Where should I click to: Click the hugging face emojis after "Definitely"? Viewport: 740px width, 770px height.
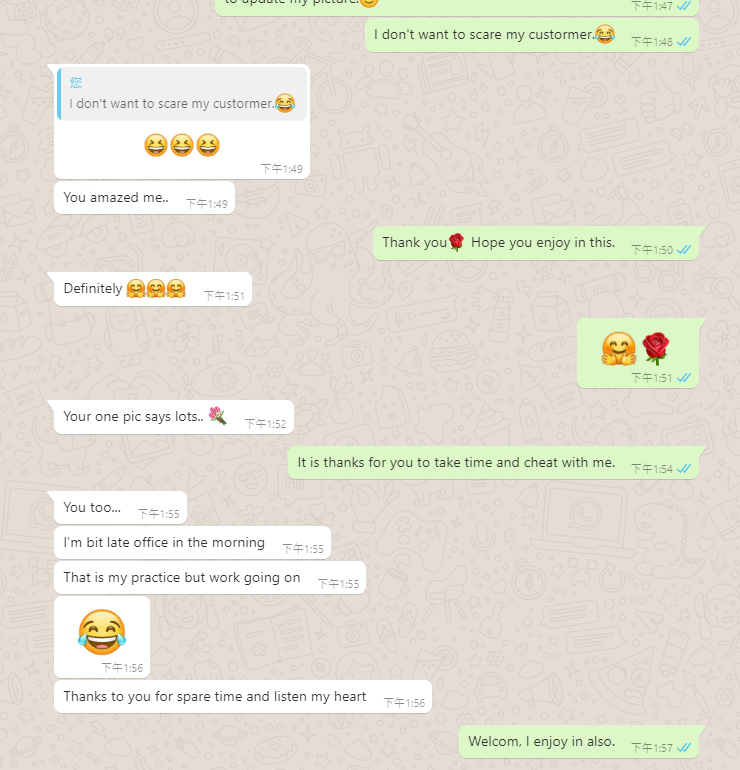156,288
